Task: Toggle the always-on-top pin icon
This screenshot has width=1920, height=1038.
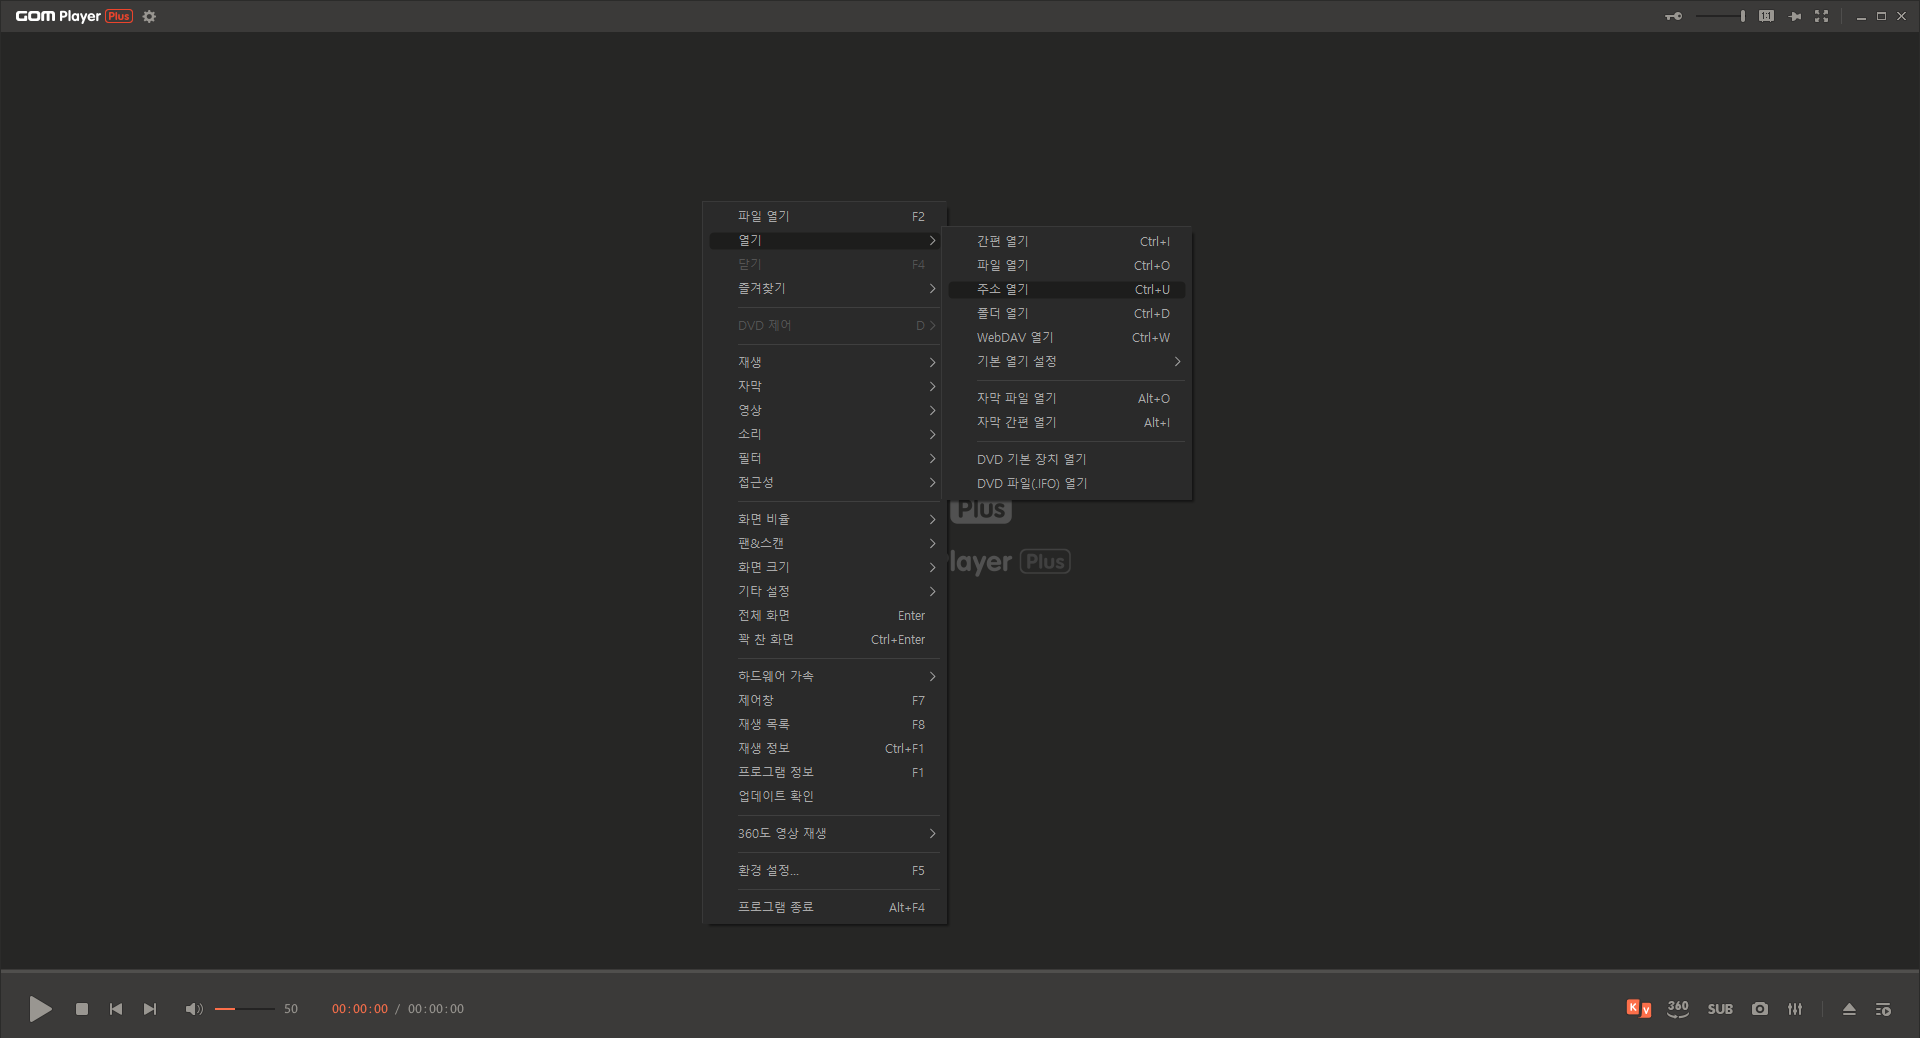Action: 1795,16
